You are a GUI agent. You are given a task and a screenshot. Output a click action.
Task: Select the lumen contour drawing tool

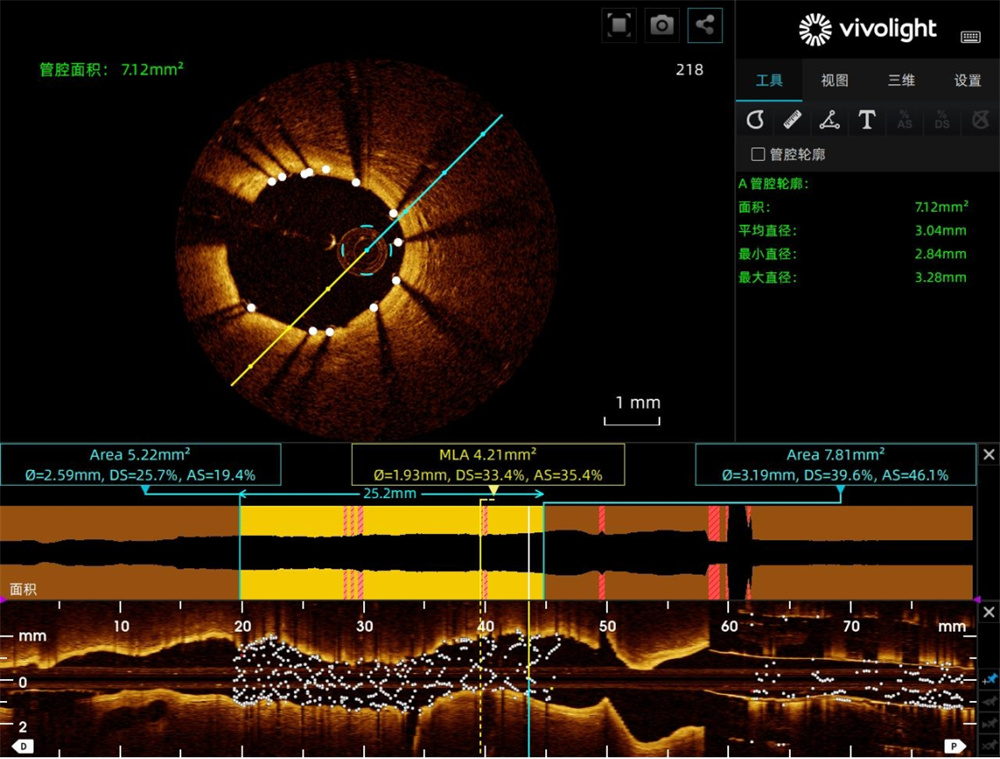[x=755, y=119]
